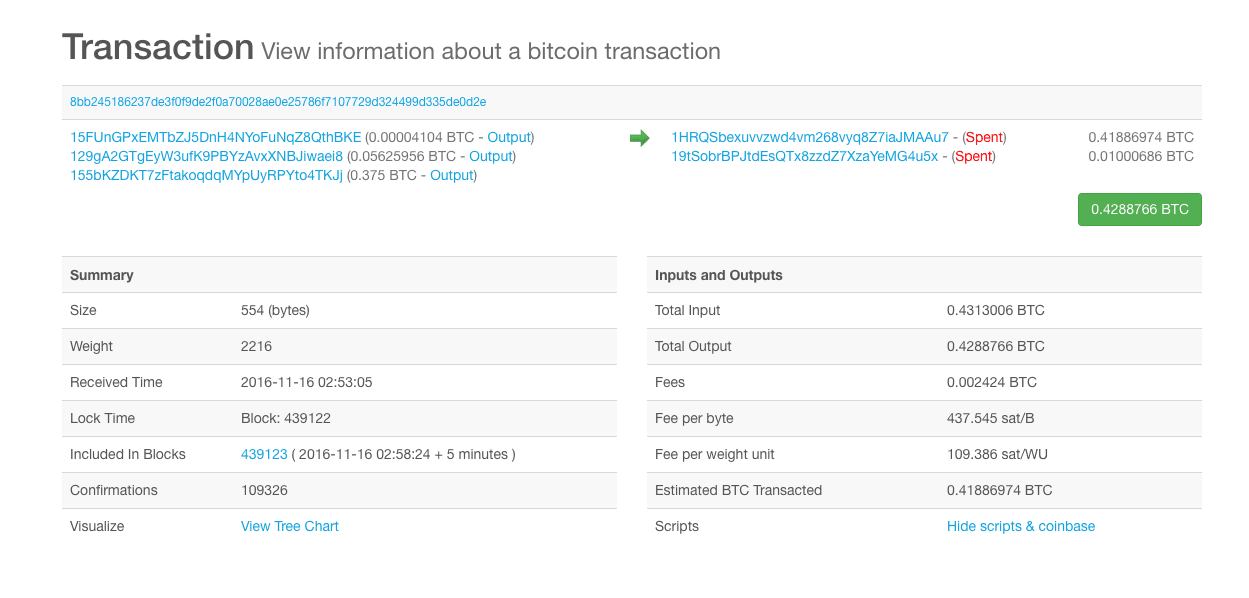Click Spent link next to 1HRQSbexuvvzwd4vm268vyq8Z7iaJMAAu7

tap(983, 137)
